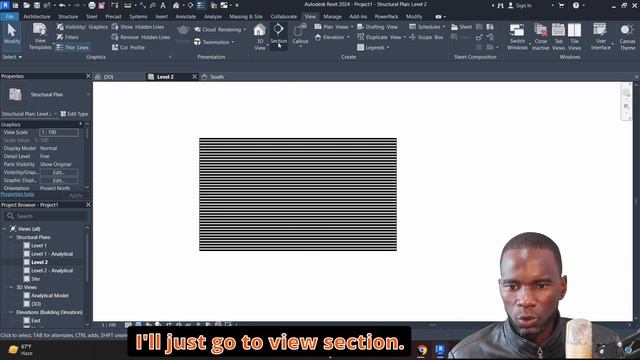Switch to Architecture ribbon tab
This screenshot has height=360, width=640.
point(37,17)
